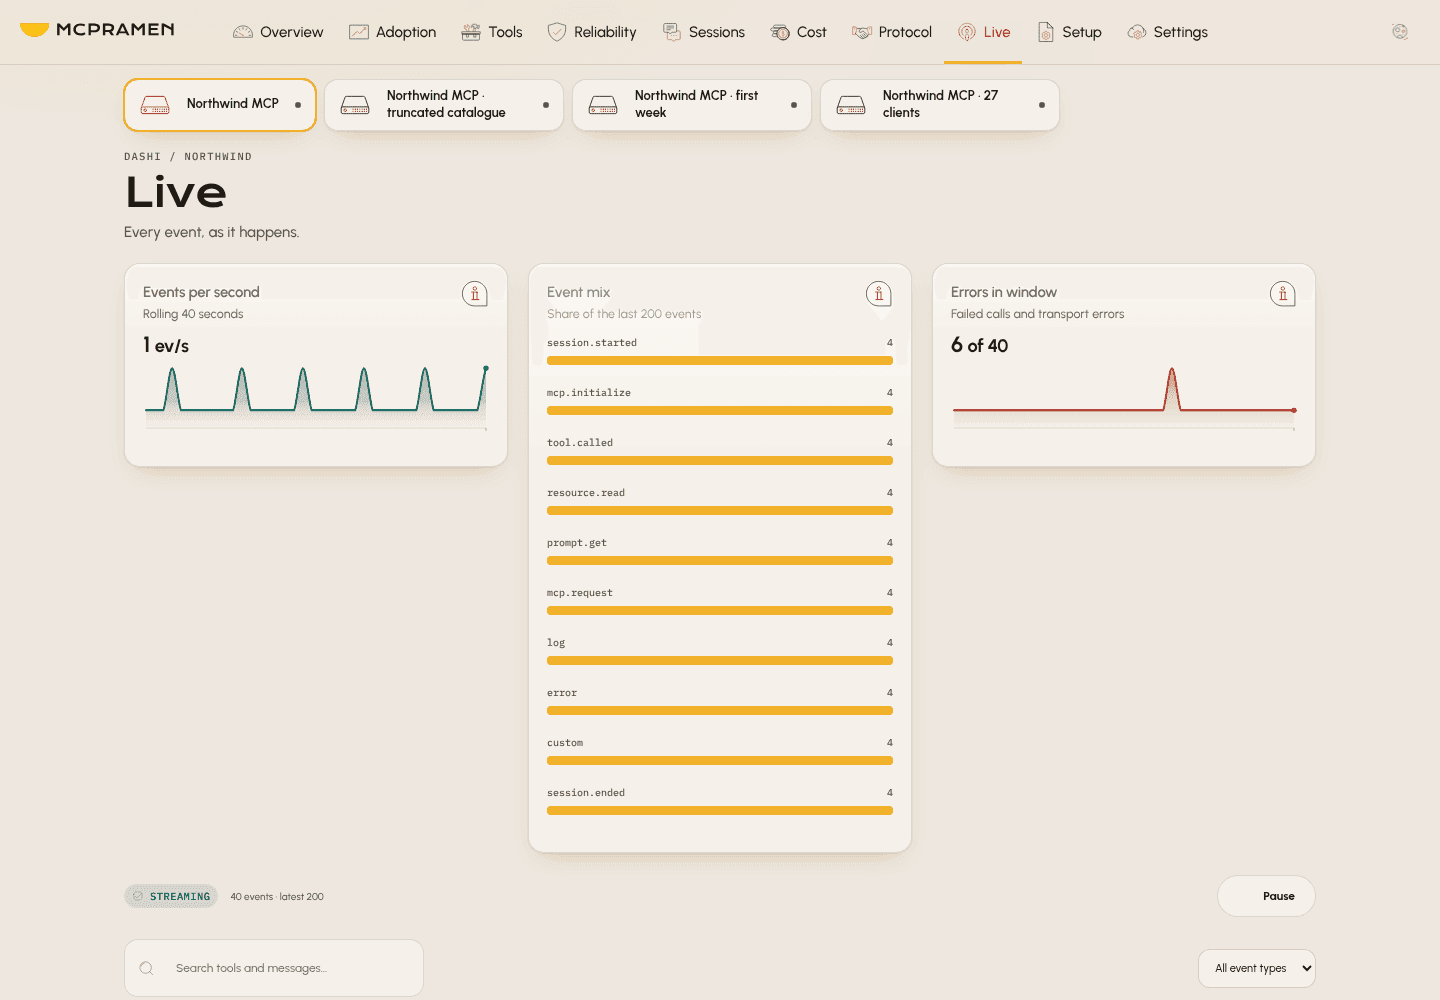Select the Northwind MCP 27 clients card
Image resolution: width=1440 pixels, height=1000 pixels.
[940, 105]
